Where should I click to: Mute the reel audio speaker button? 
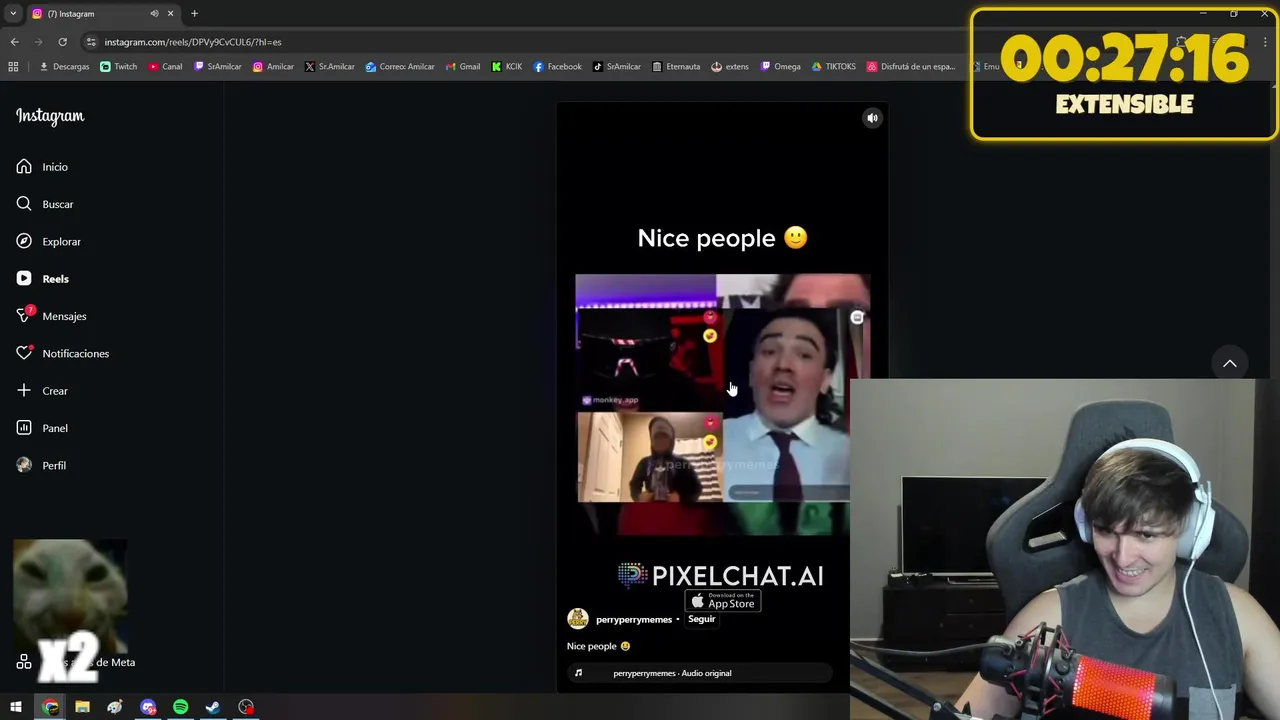coord(872,118)
